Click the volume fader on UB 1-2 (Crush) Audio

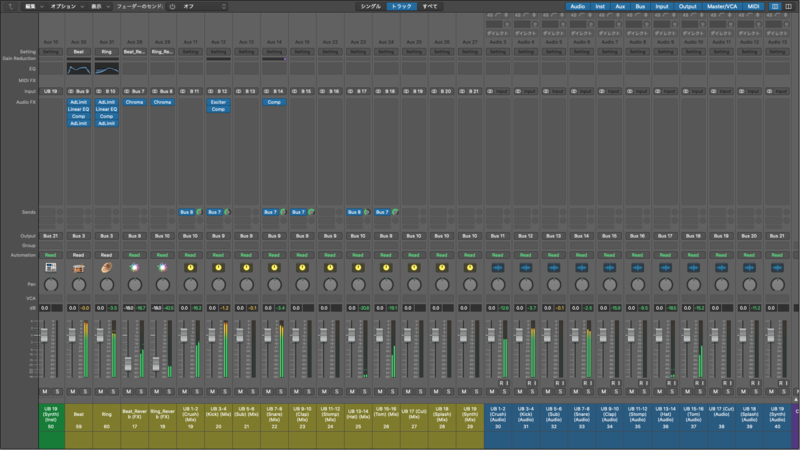point(491,335)
